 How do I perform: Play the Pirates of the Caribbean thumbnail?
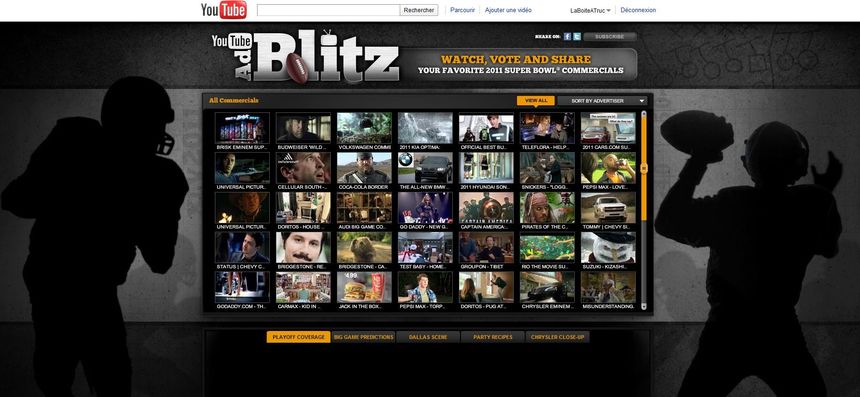547,207
